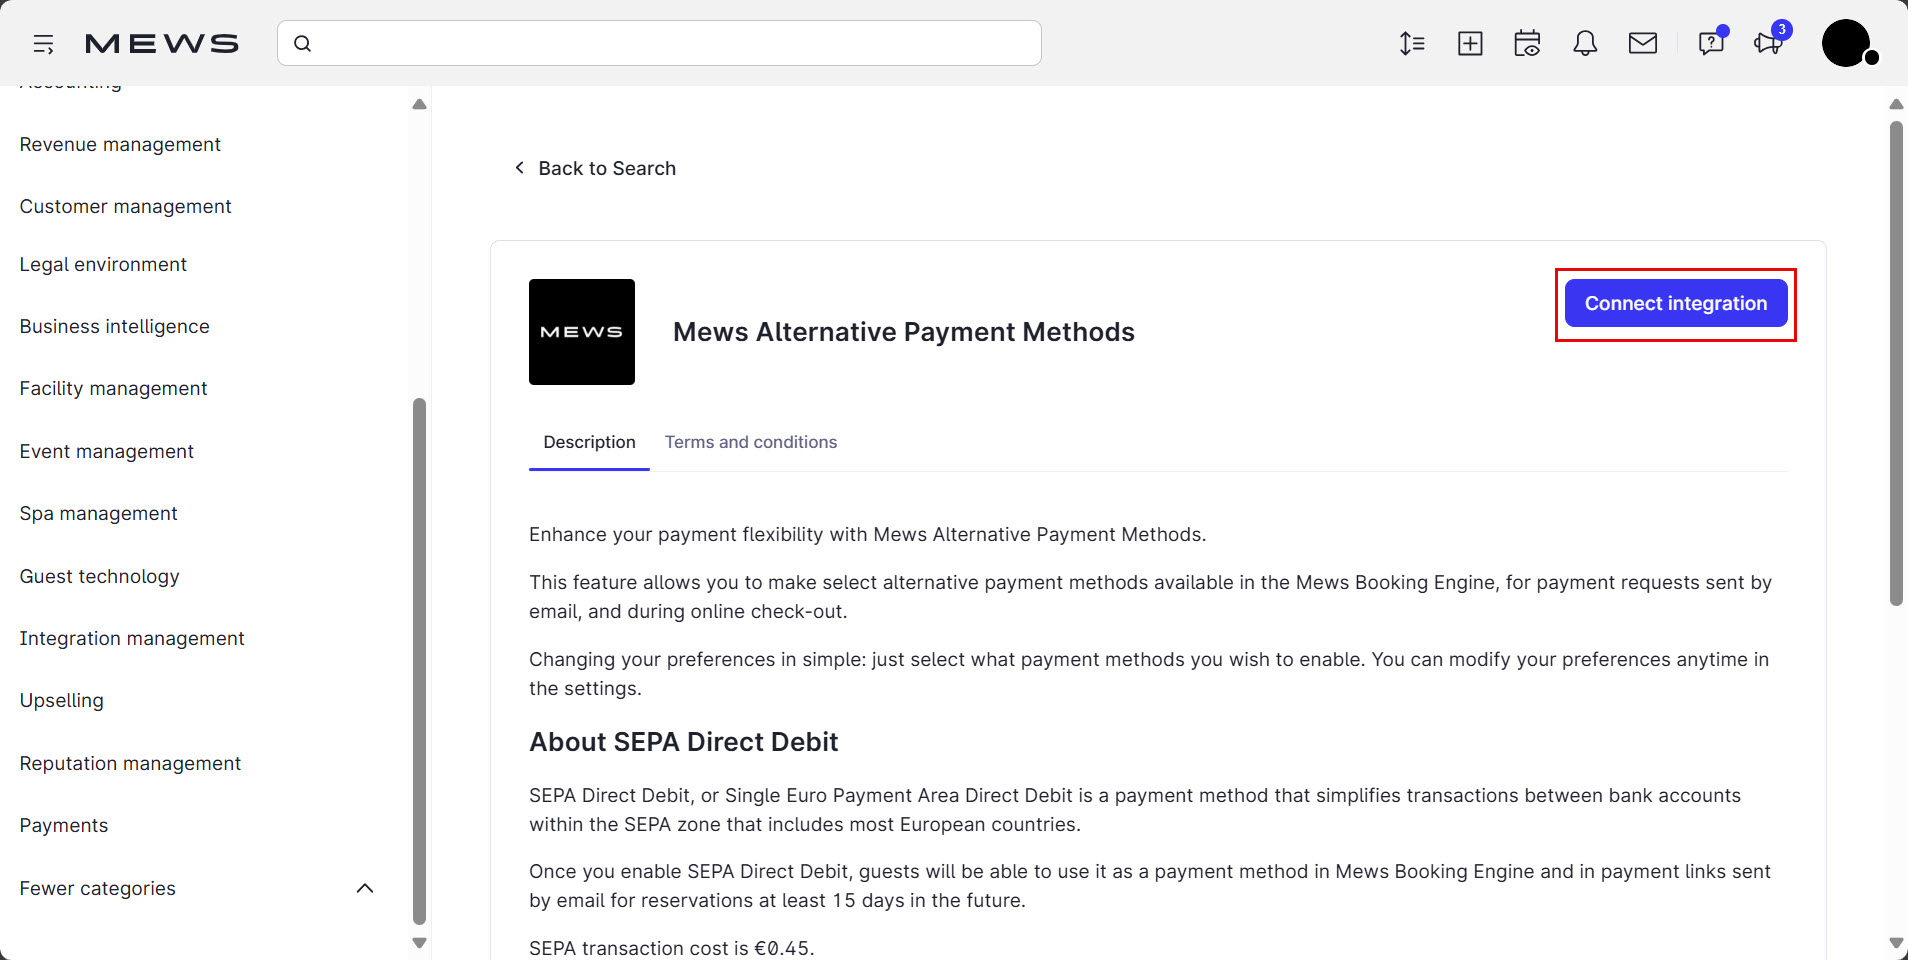Image resolution: width=1908 pixels, height=960 pixels.
Task: Select Guest technology category
Action: [x=100, y=577]
